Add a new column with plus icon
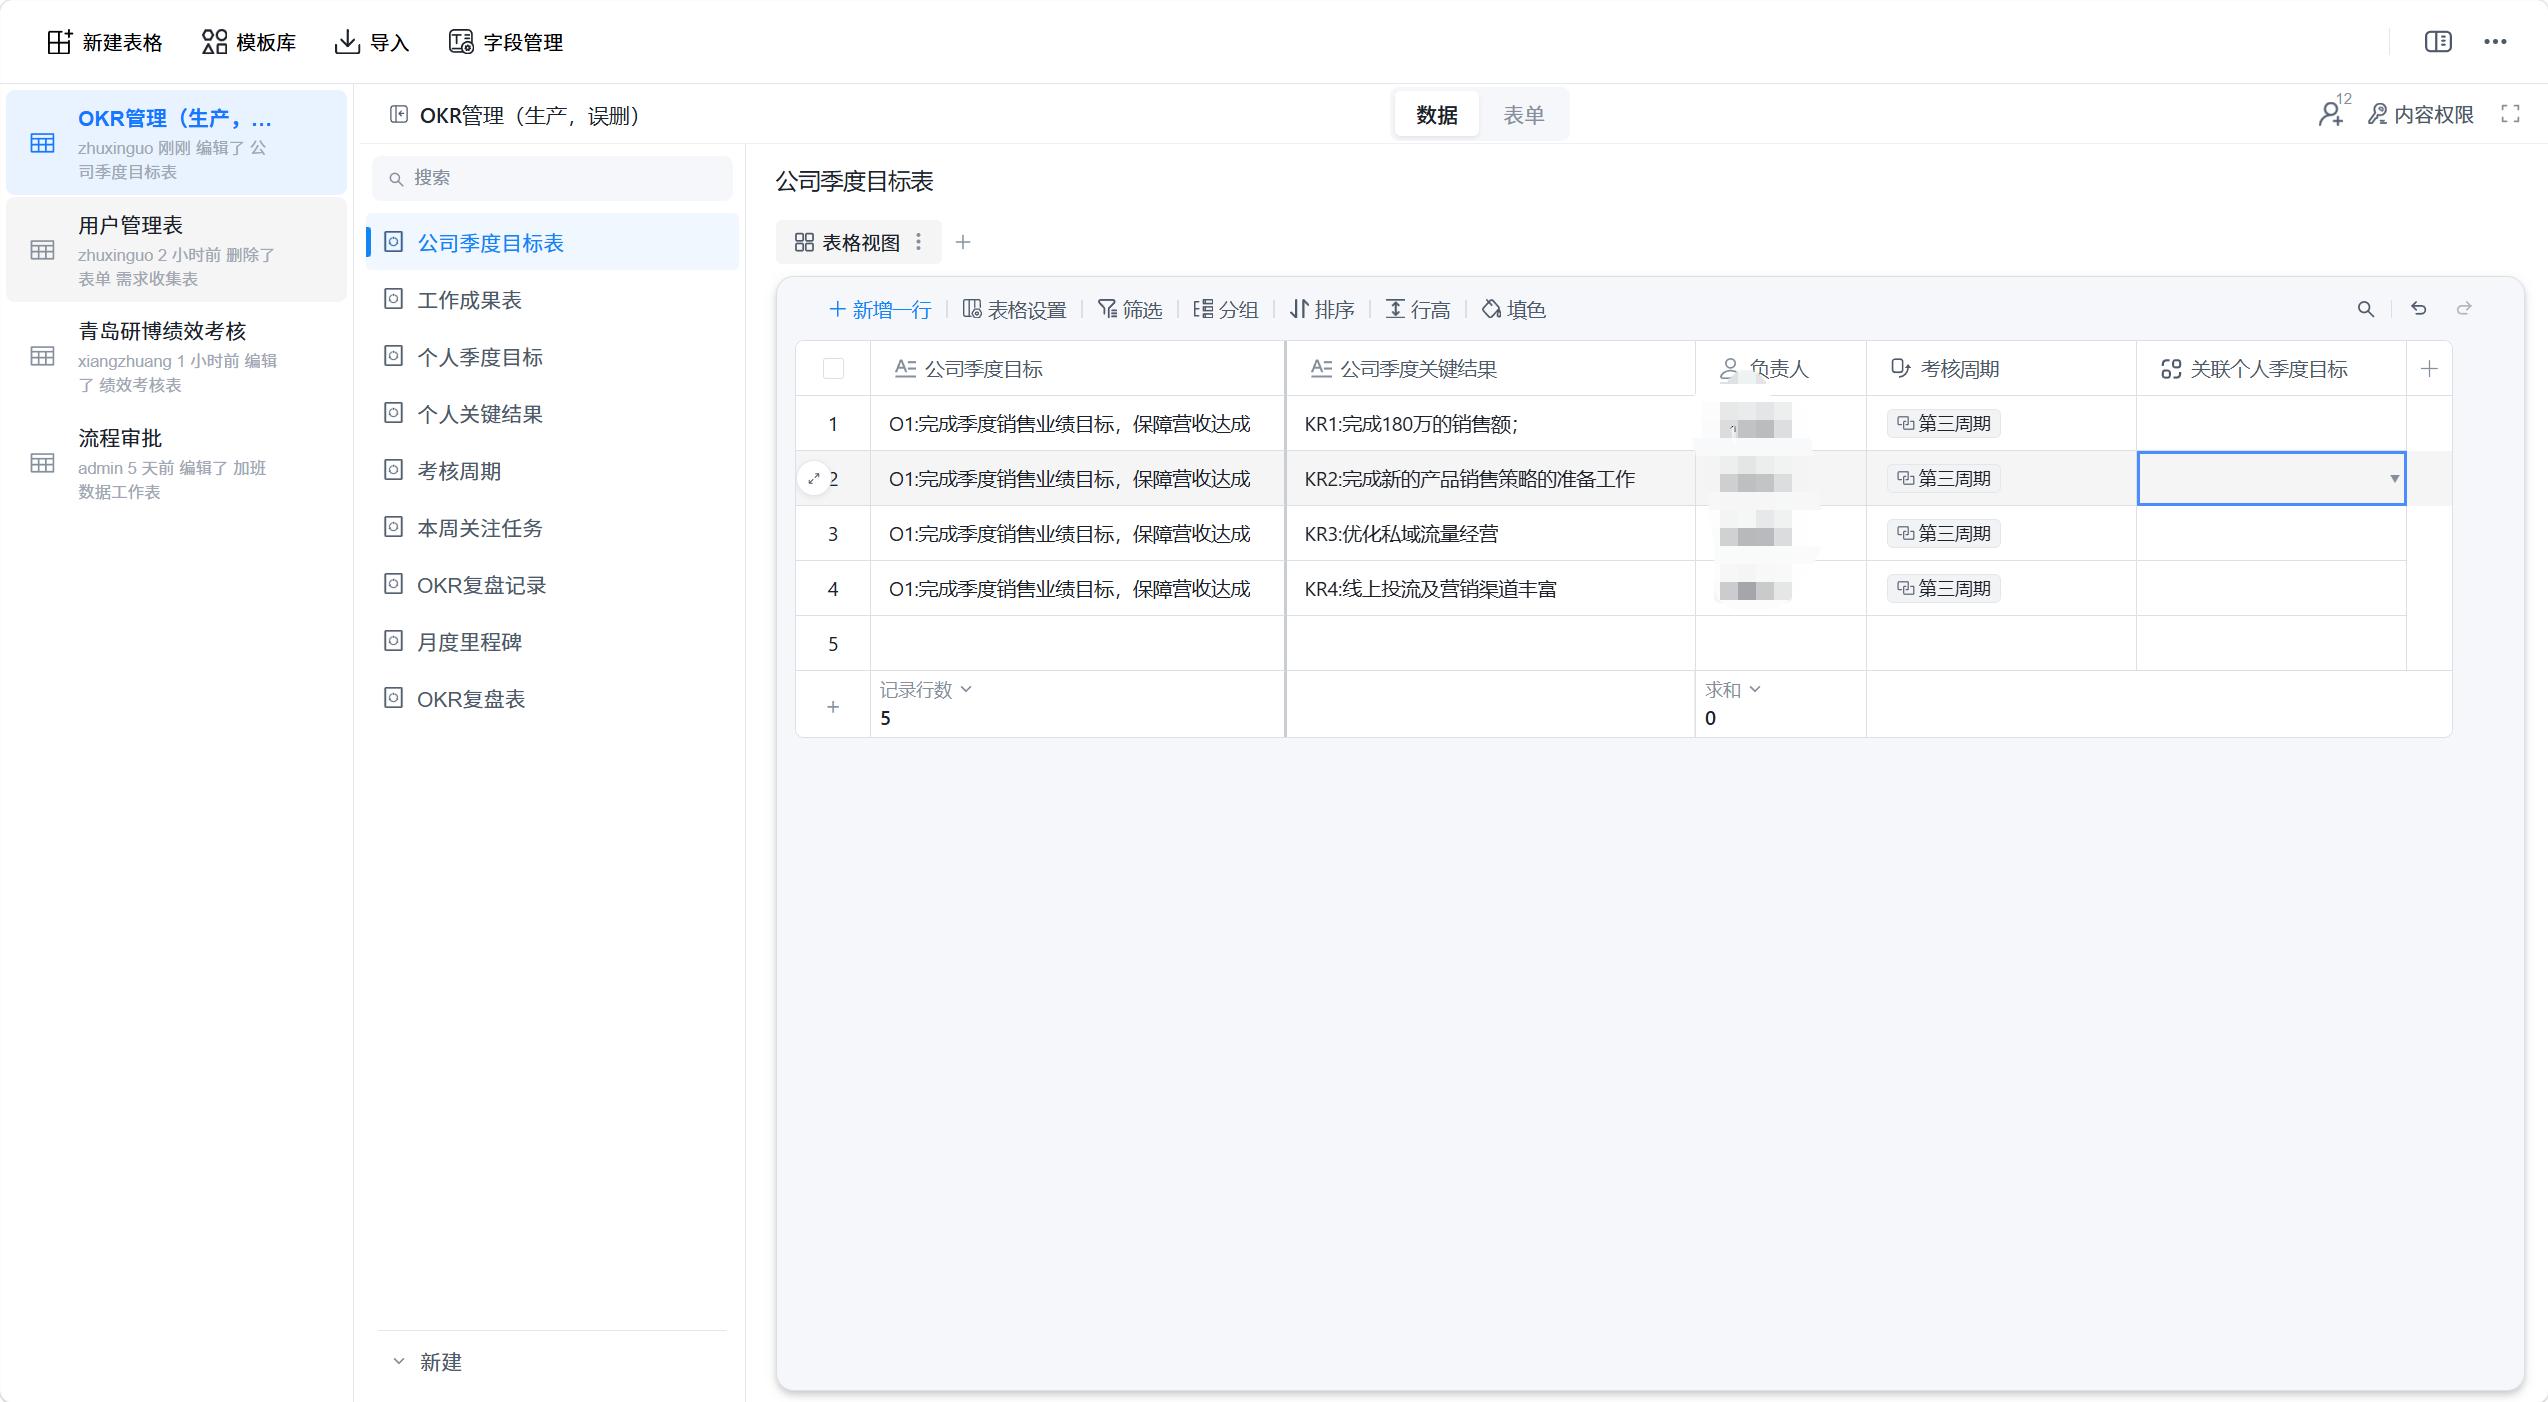 pyautogui.click(x=2429, y=369)
